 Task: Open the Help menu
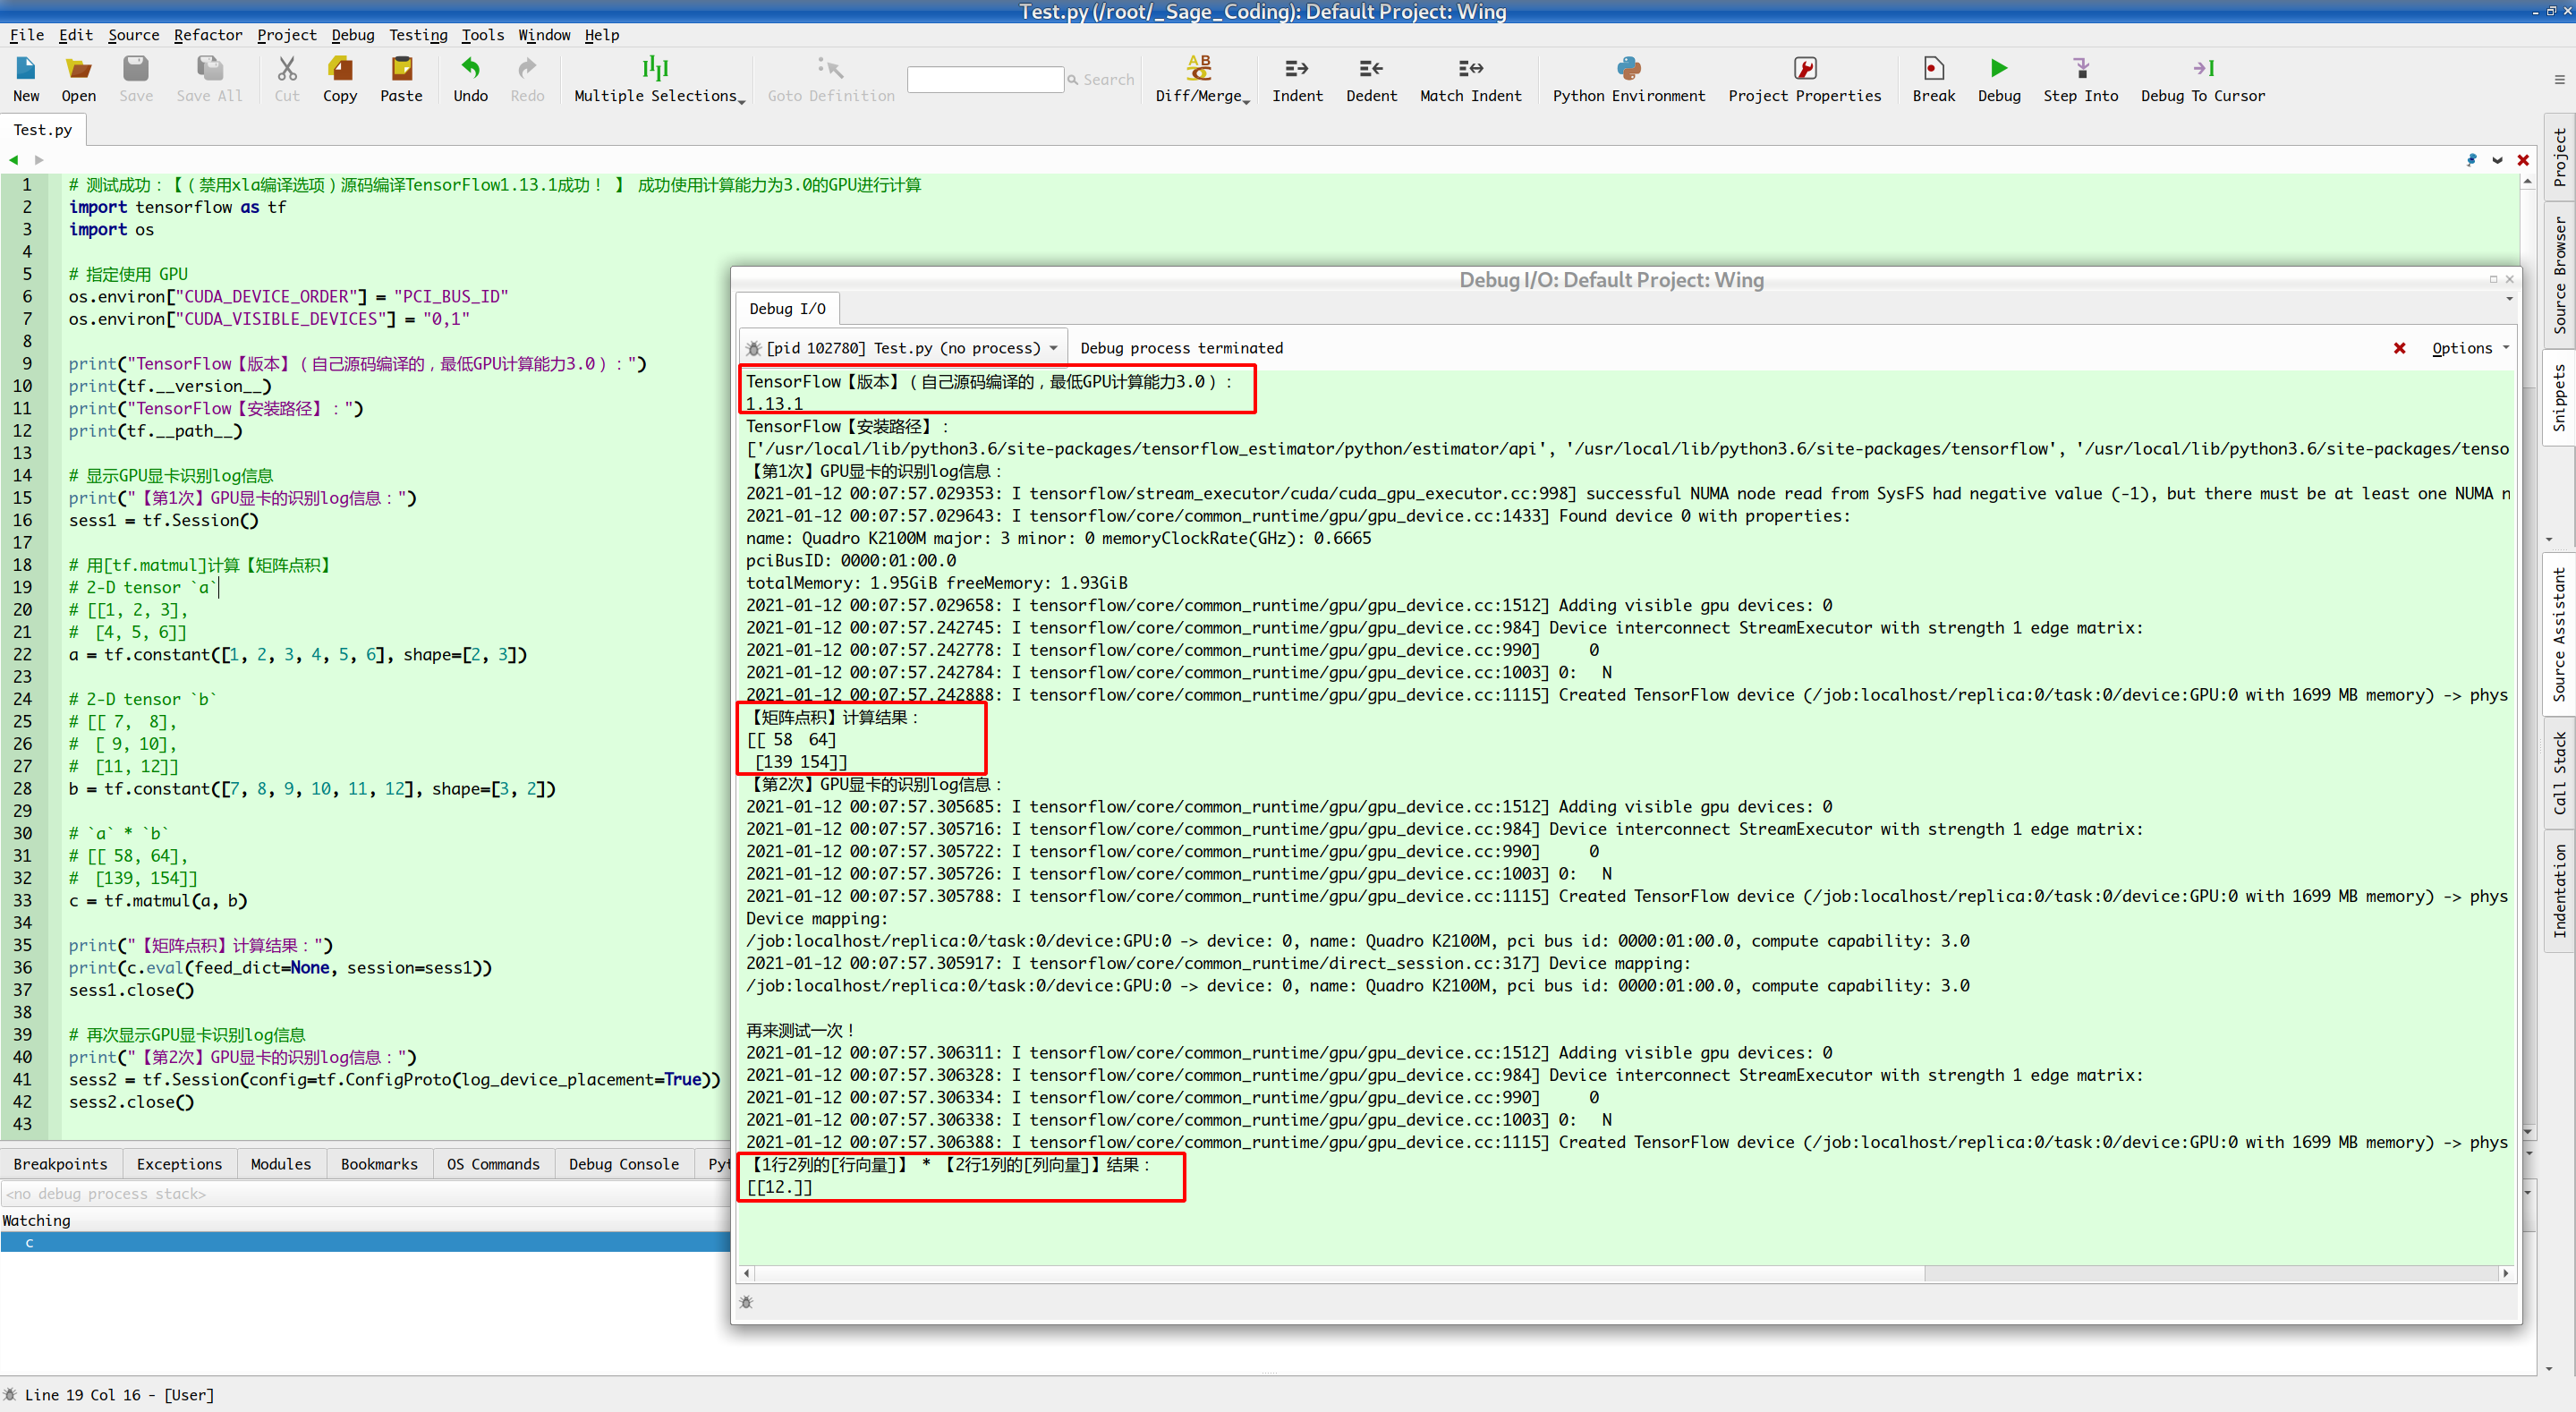[x=602, y=35]
